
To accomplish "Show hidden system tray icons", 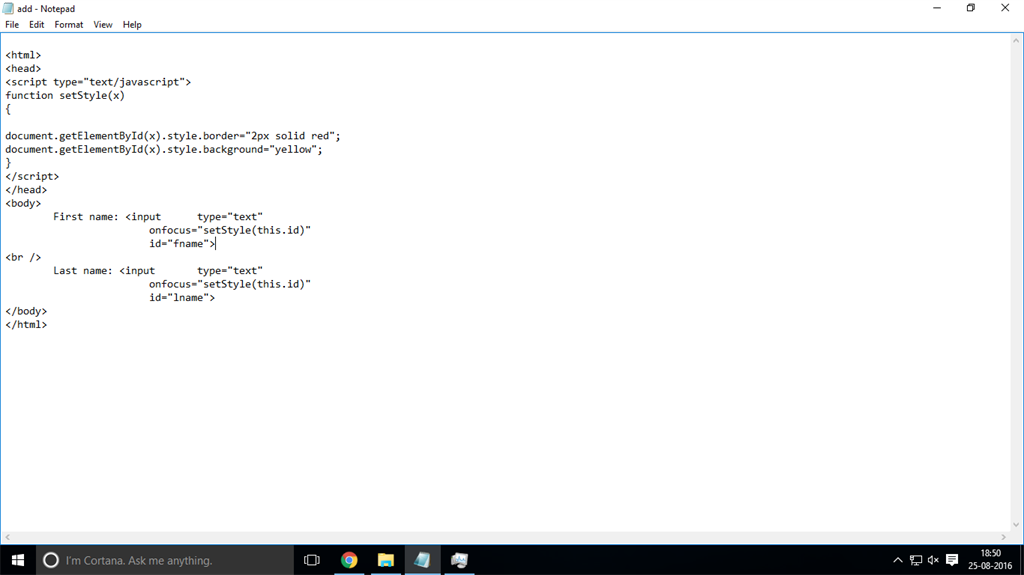I will [x=898, y=560].
